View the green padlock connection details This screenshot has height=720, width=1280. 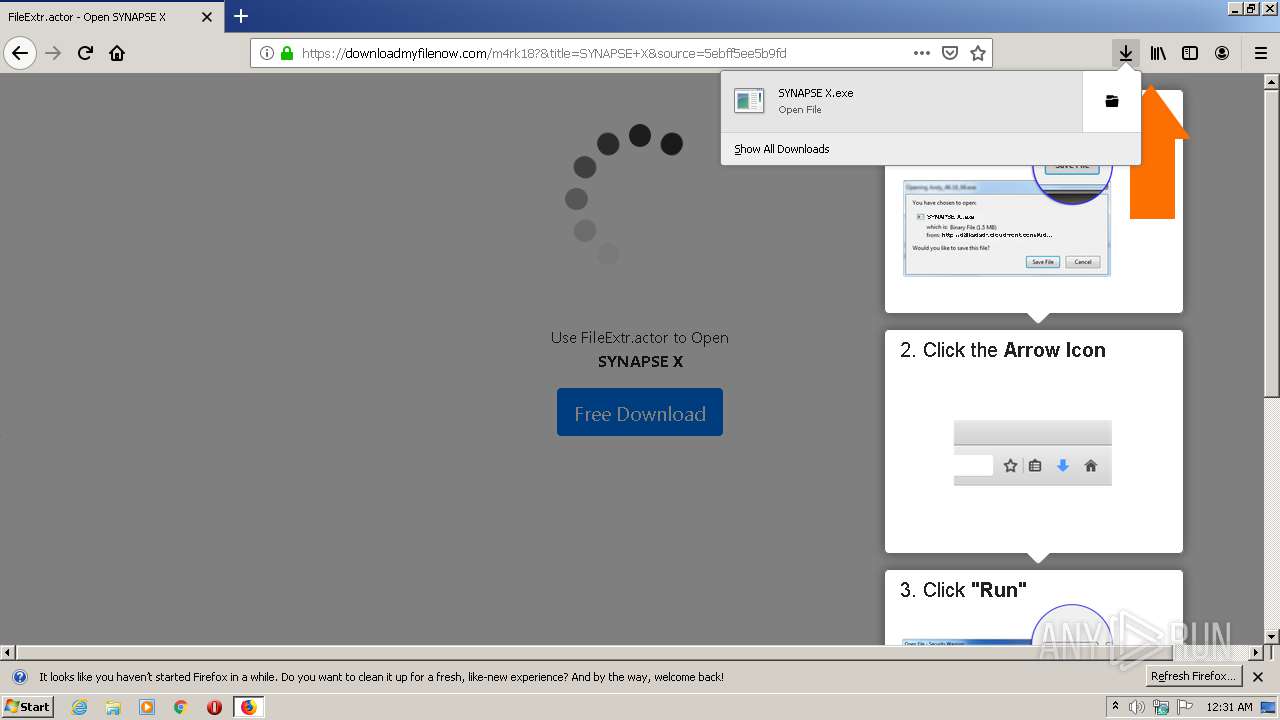(x=287, y=53)
